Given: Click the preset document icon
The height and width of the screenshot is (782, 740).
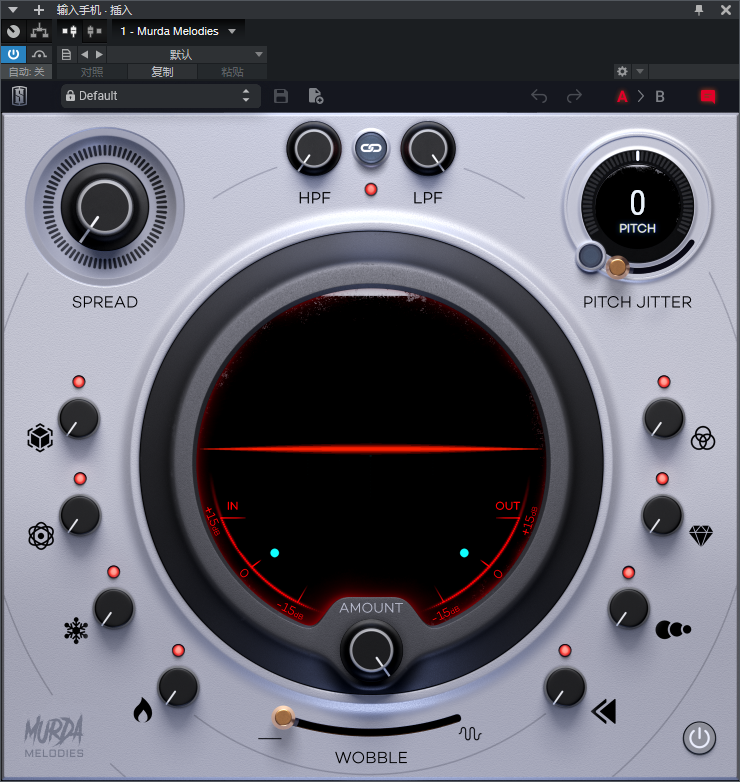Looking at the screenshot, I should click(x=66, y=54).
